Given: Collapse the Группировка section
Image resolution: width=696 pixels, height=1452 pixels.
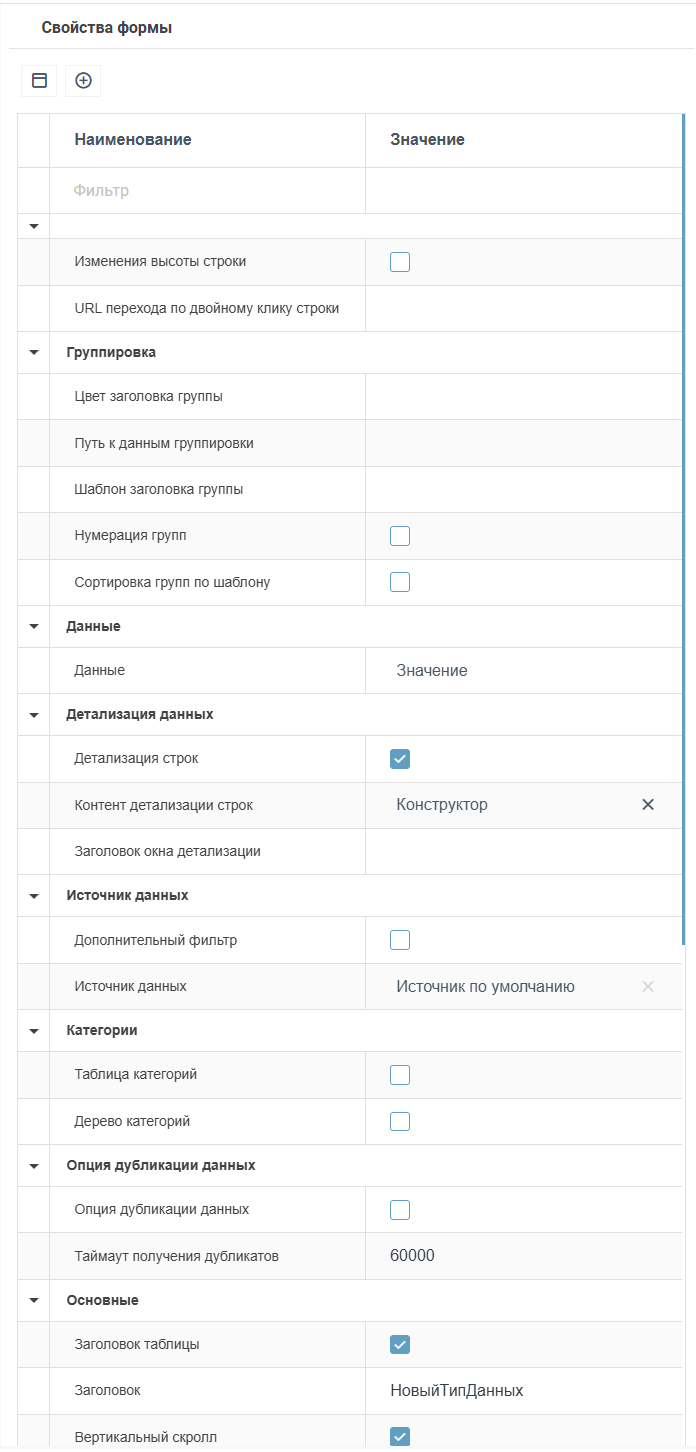Looking at the screenshot, I should pyautogui.click(x=34, y=353).
